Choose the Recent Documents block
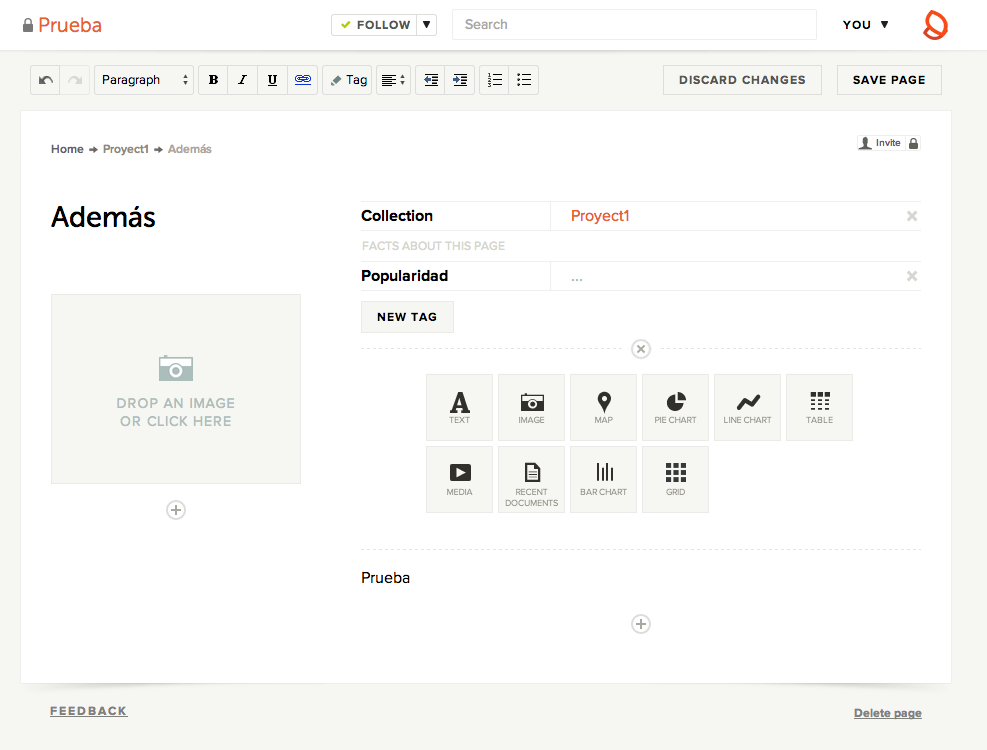 coord(531,479)
